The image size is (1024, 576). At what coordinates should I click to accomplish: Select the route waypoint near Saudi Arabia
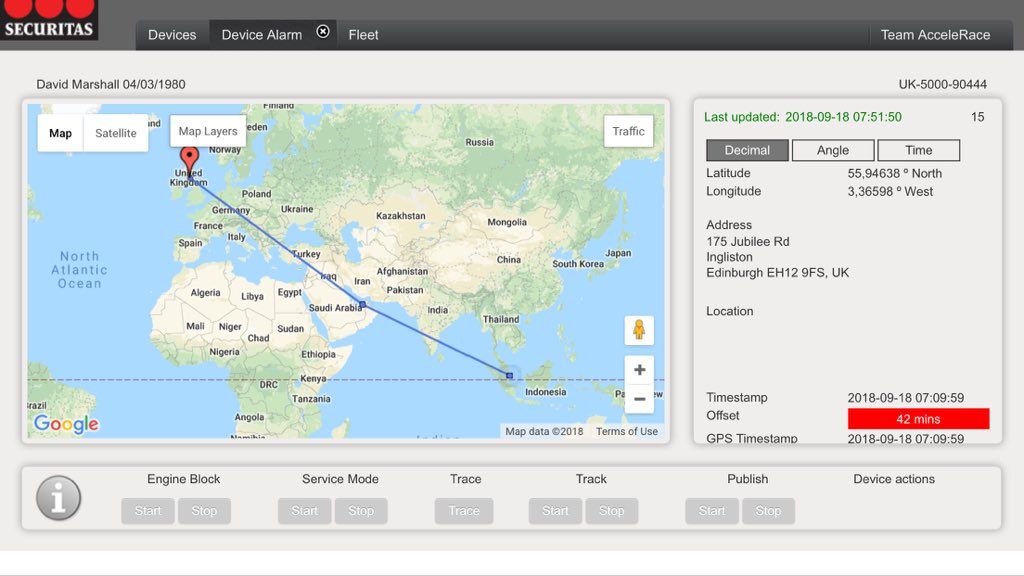coord(362,304)
